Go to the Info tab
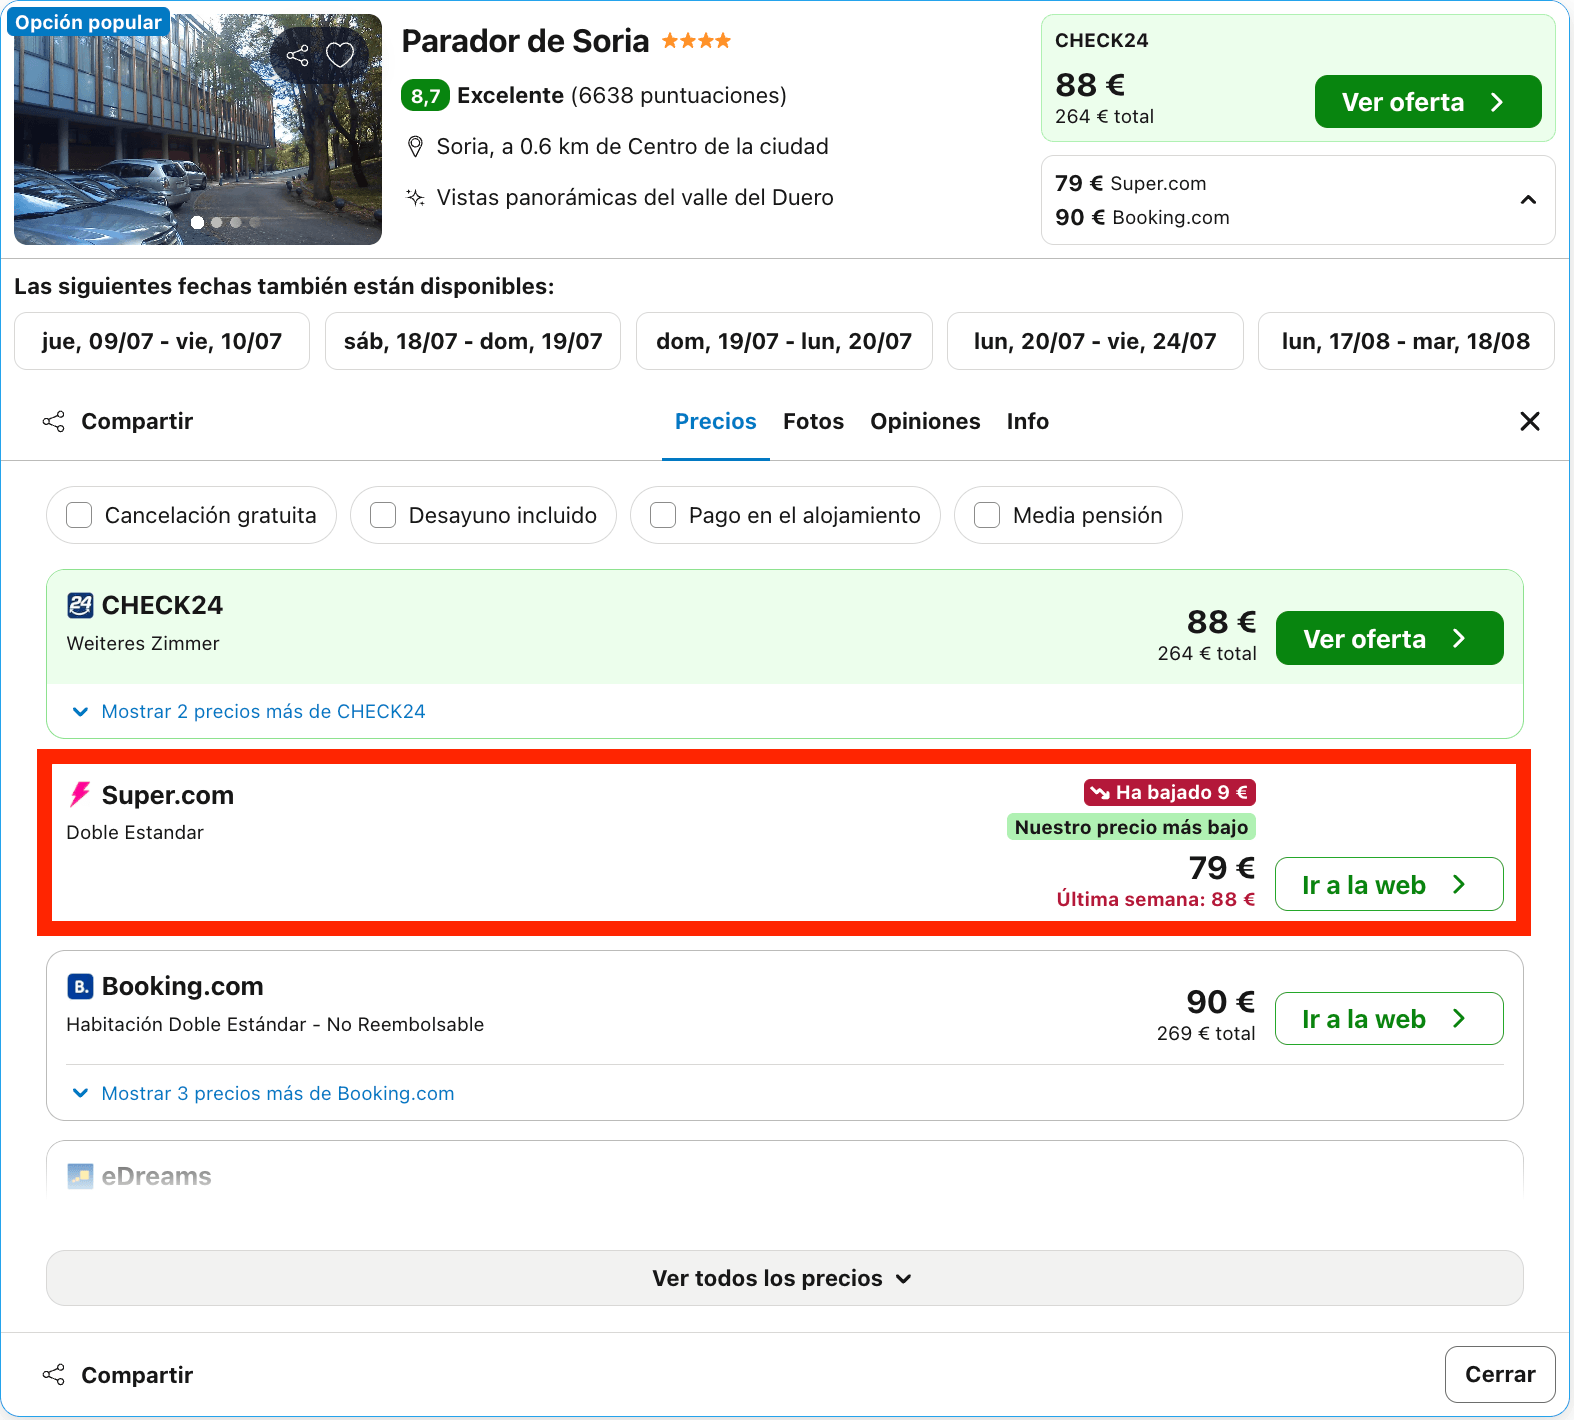 click(1028, 421)
